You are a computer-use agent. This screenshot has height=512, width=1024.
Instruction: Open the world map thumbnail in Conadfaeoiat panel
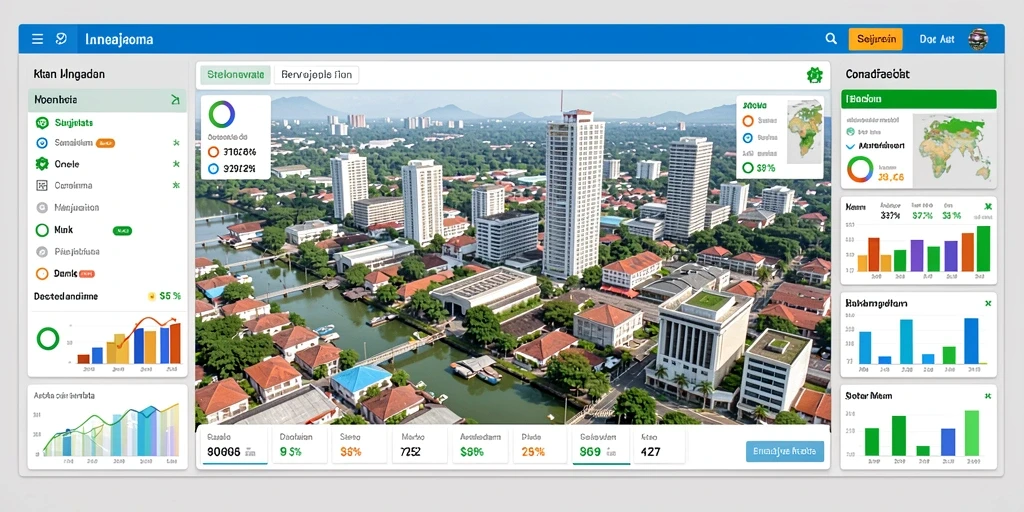tap(954, 149)
